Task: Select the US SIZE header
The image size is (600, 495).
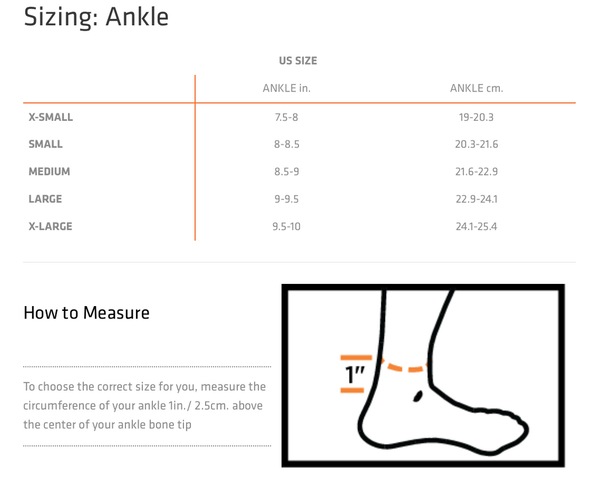Action: coord(298,61)
